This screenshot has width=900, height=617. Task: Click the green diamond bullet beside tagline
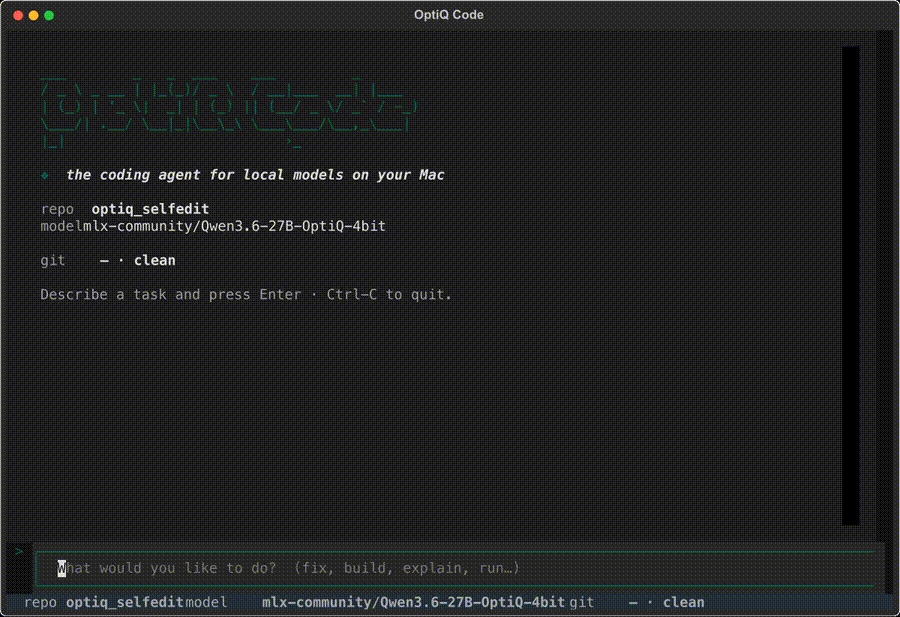45,175
